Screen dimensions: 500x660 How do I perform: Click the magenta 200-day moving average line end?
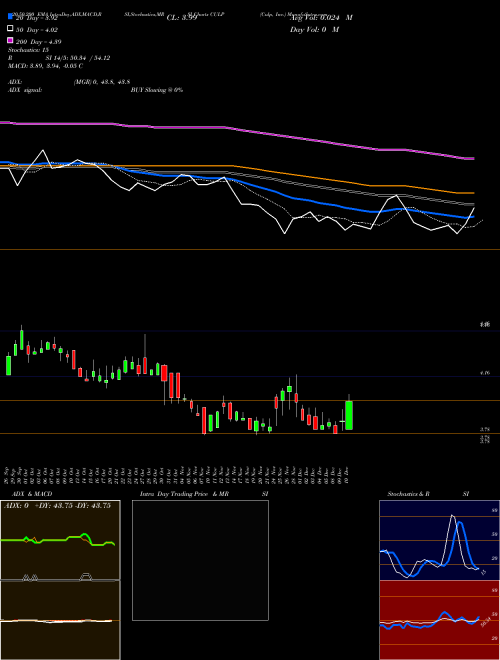pos(472,158)
